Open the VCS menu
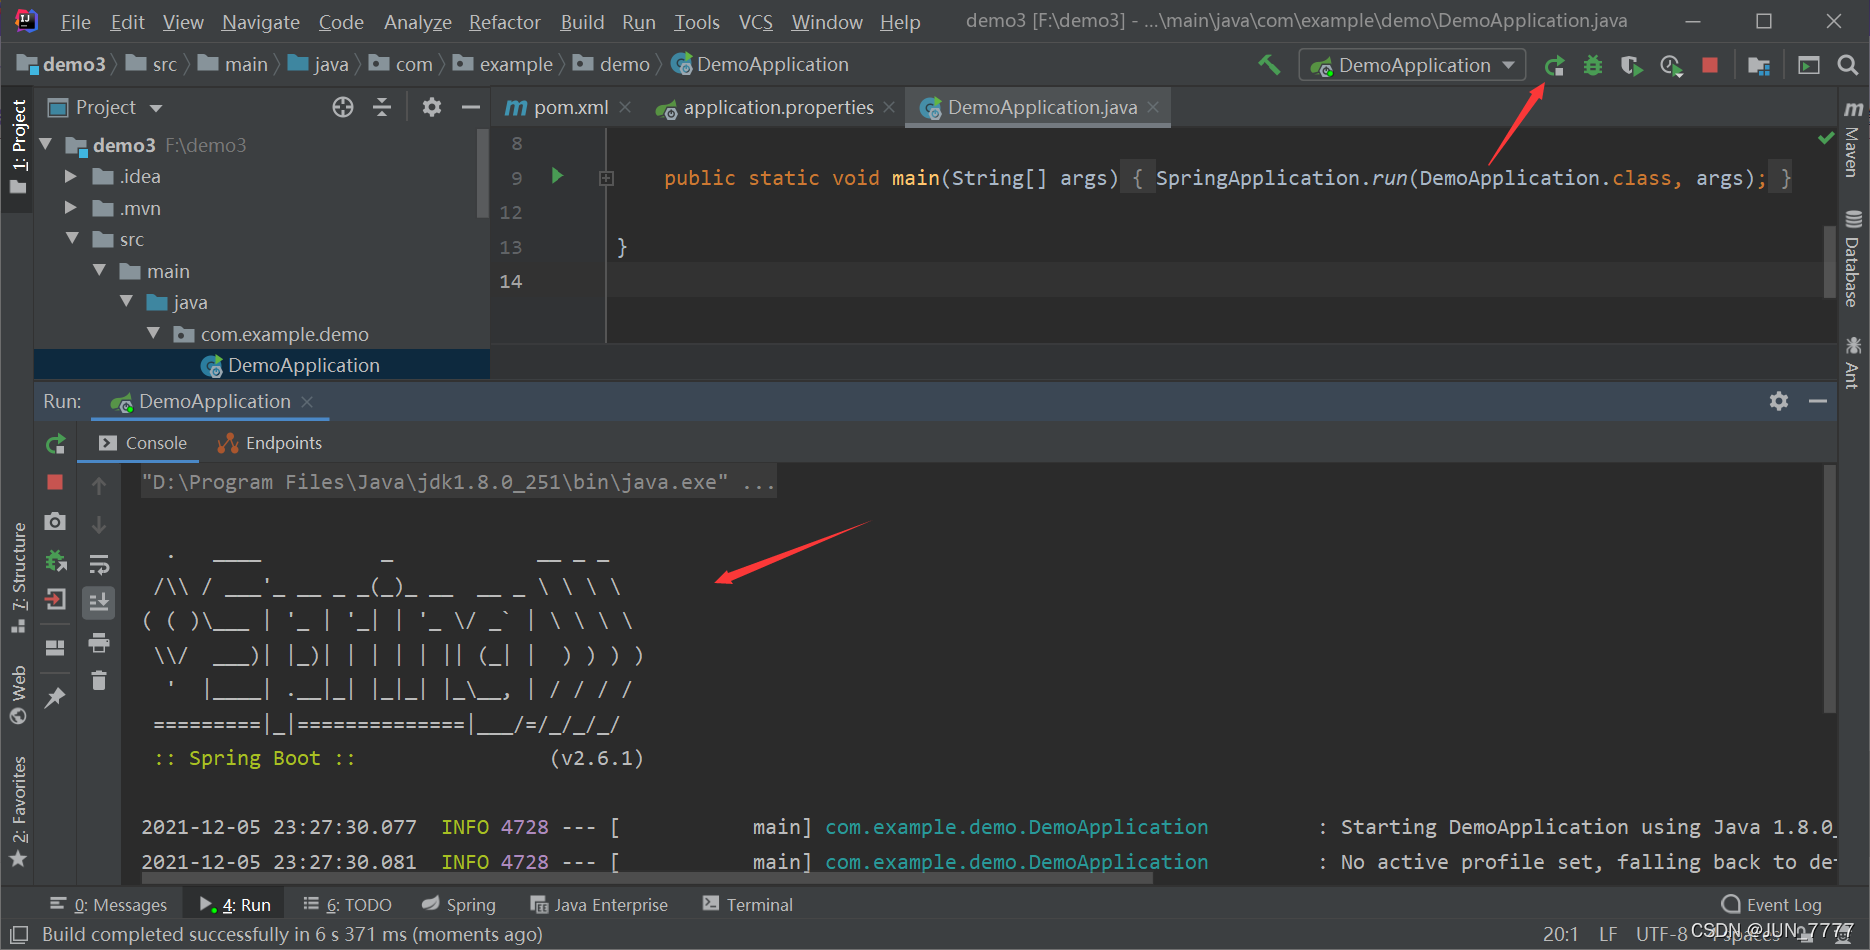 point(756,22)
